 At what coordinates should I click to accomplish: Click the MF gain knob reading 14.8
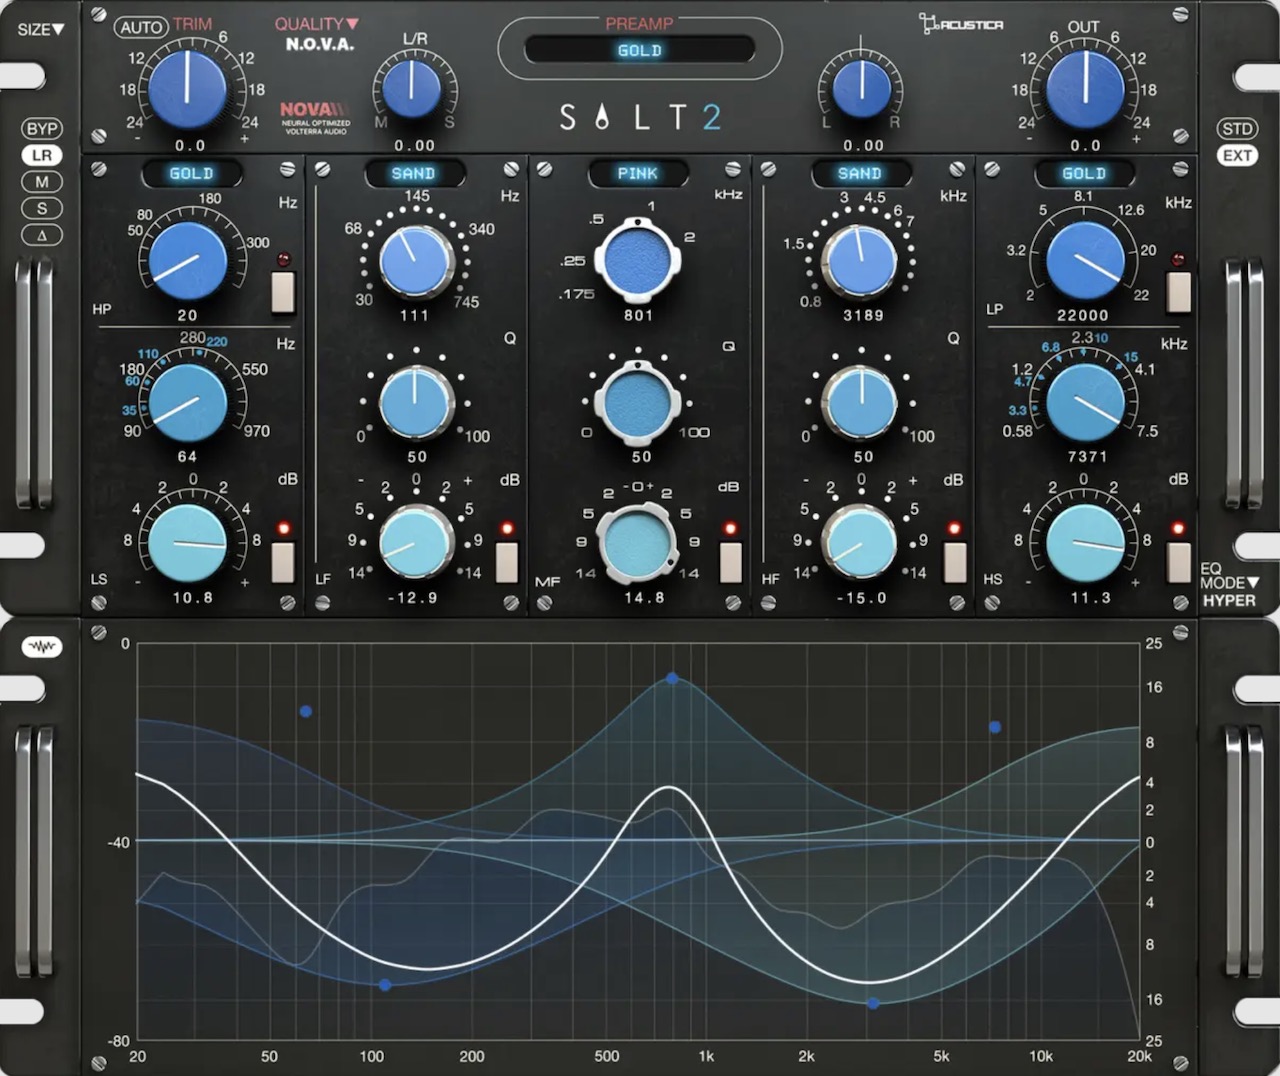click(638, 542)
